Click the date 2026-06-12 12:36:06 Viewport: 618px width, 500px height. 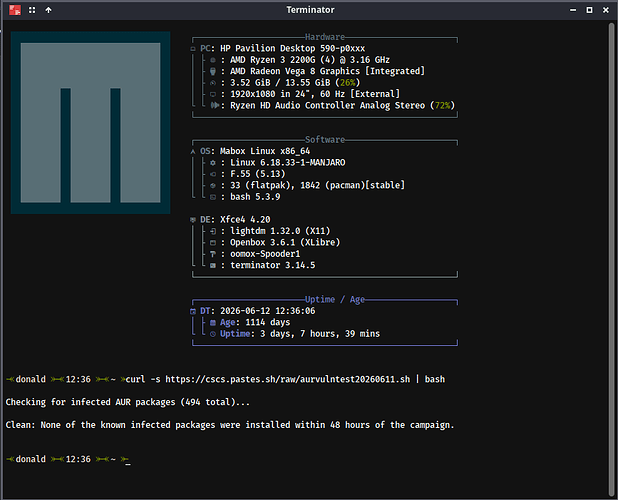[x=268, y=311]
